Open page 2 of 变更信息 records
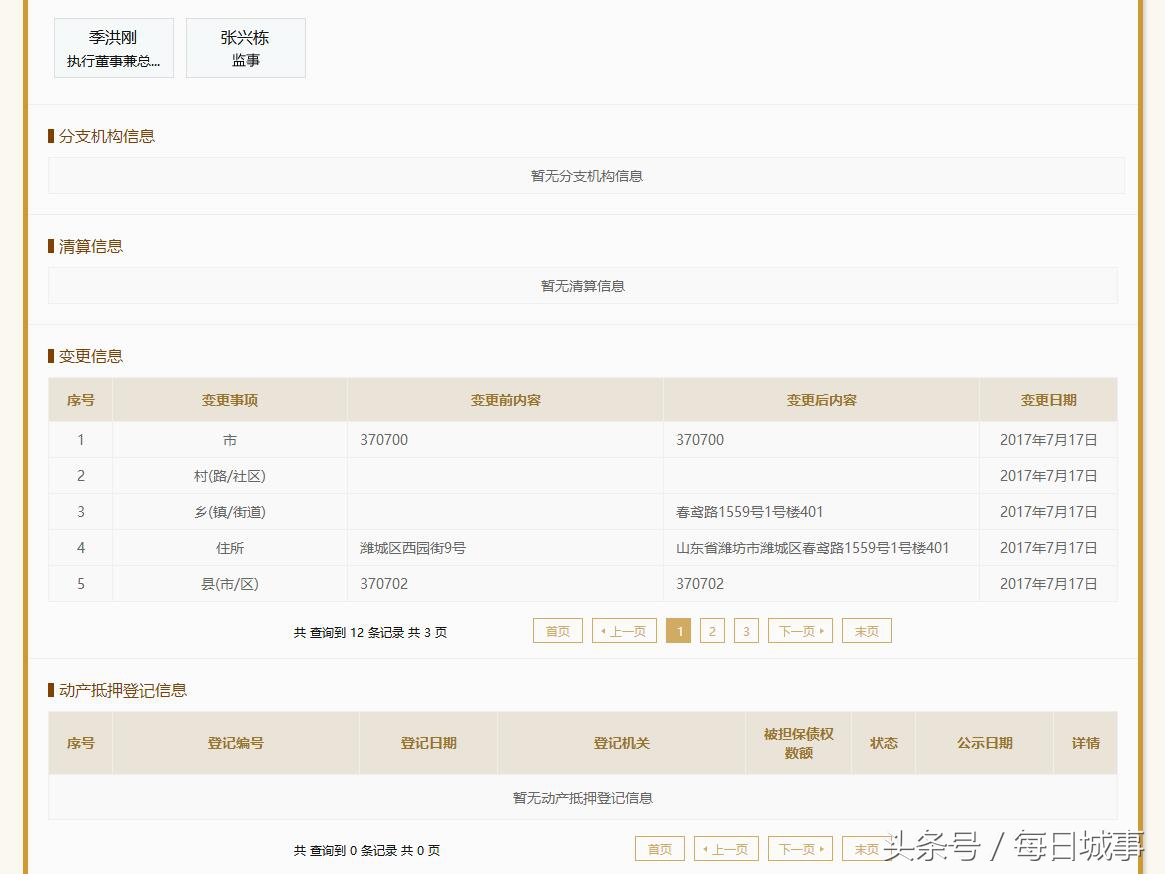 tap(712, 630)
